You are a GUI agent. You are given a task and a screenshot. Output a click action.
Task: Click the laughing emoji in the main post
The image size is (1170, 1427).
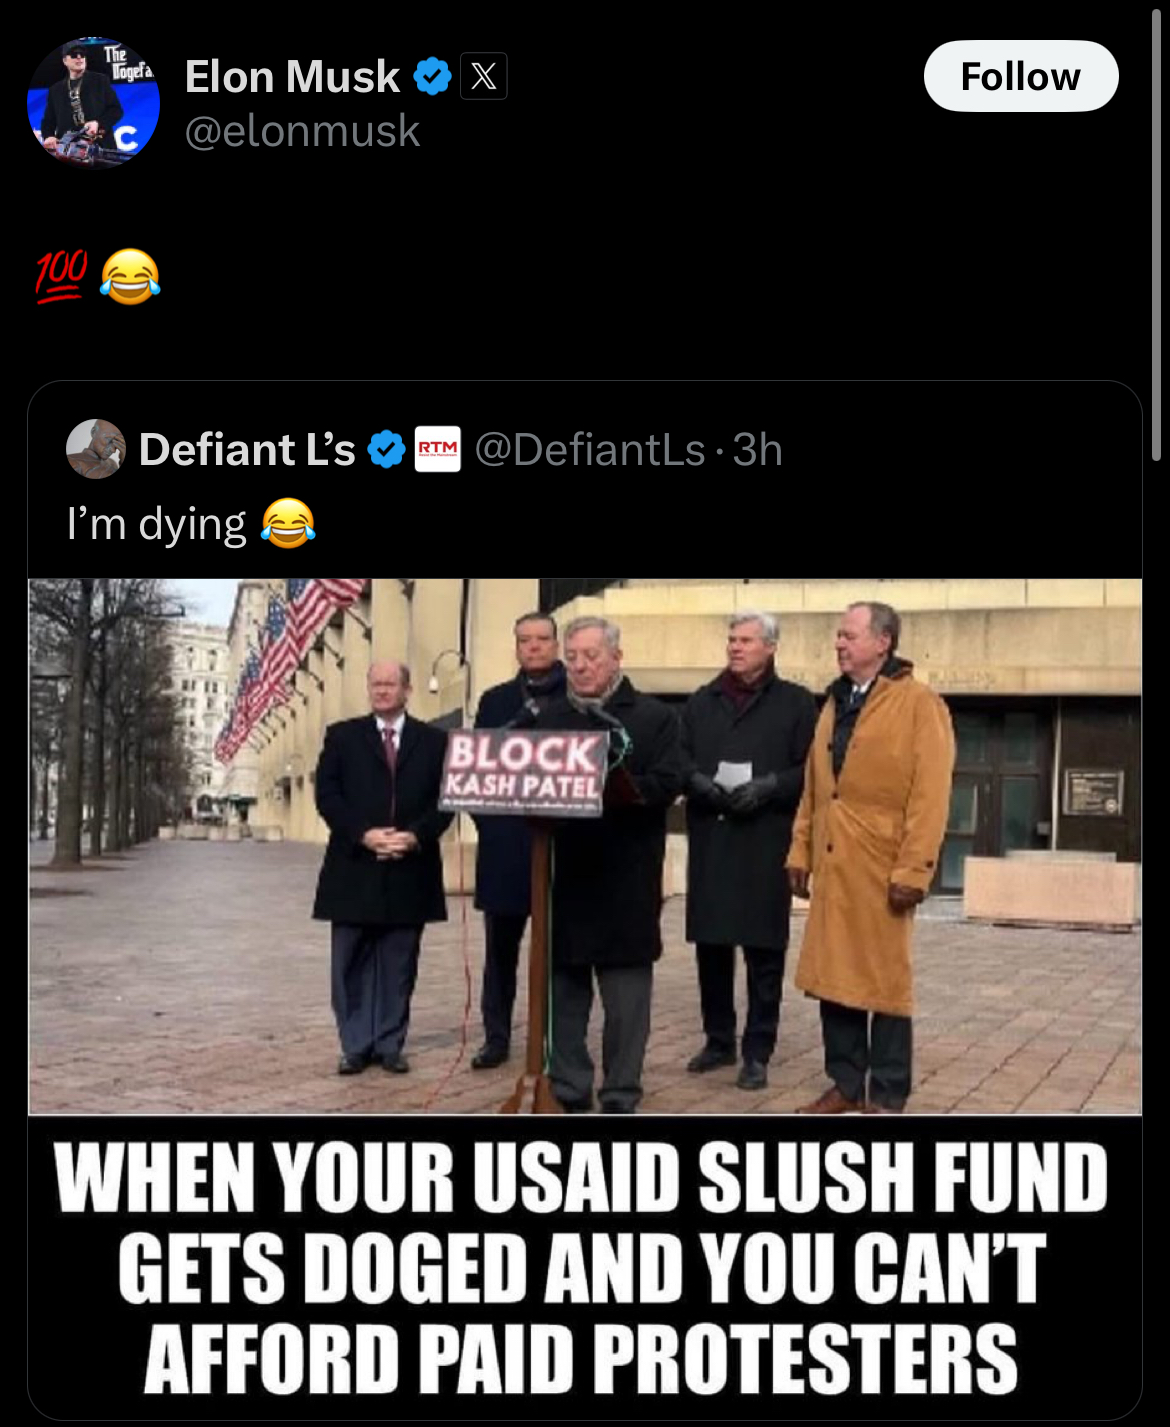tap(130, 277)
